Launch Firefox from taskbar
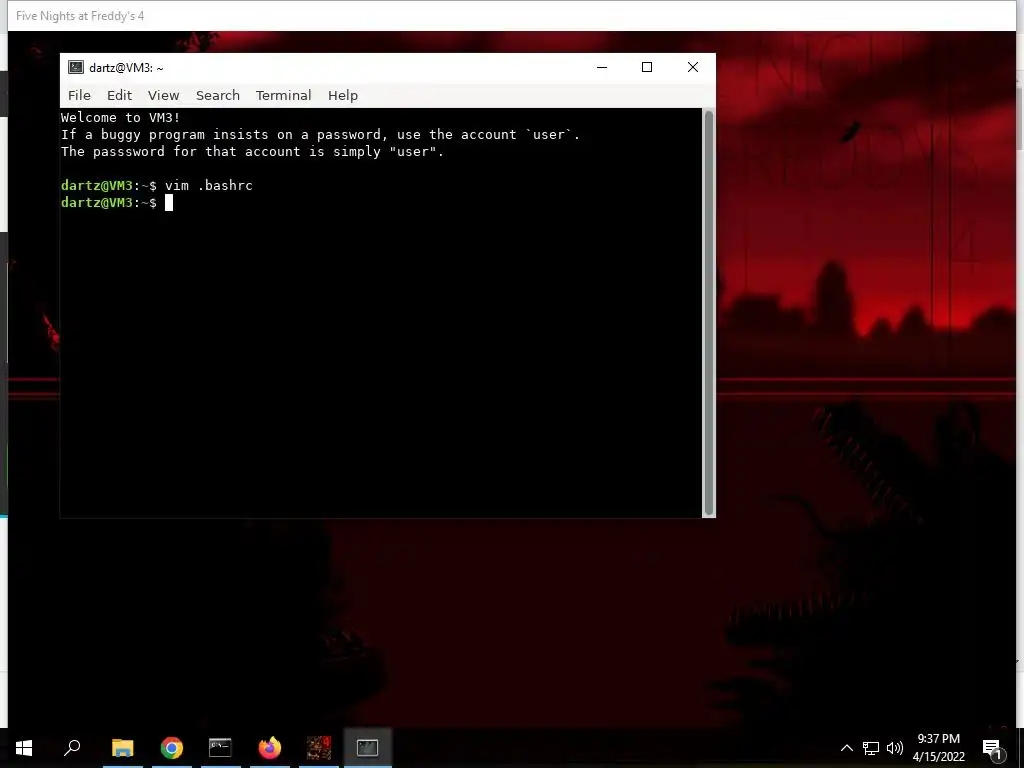Viewport: 1024px width, 768px height. click(x=270, y=748)
